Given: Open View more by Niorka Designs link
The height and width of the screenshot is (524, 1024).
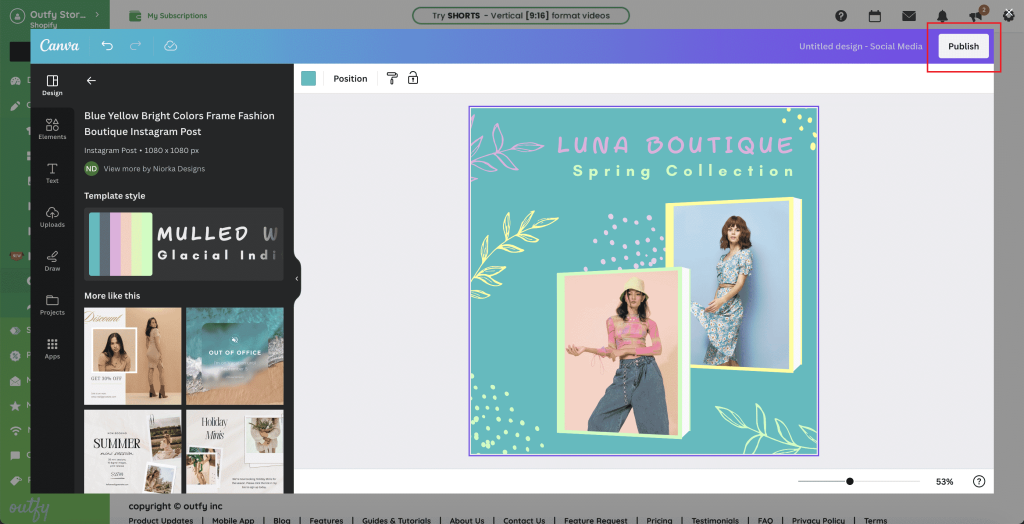Looking at the screenshot, I should 154,169.
